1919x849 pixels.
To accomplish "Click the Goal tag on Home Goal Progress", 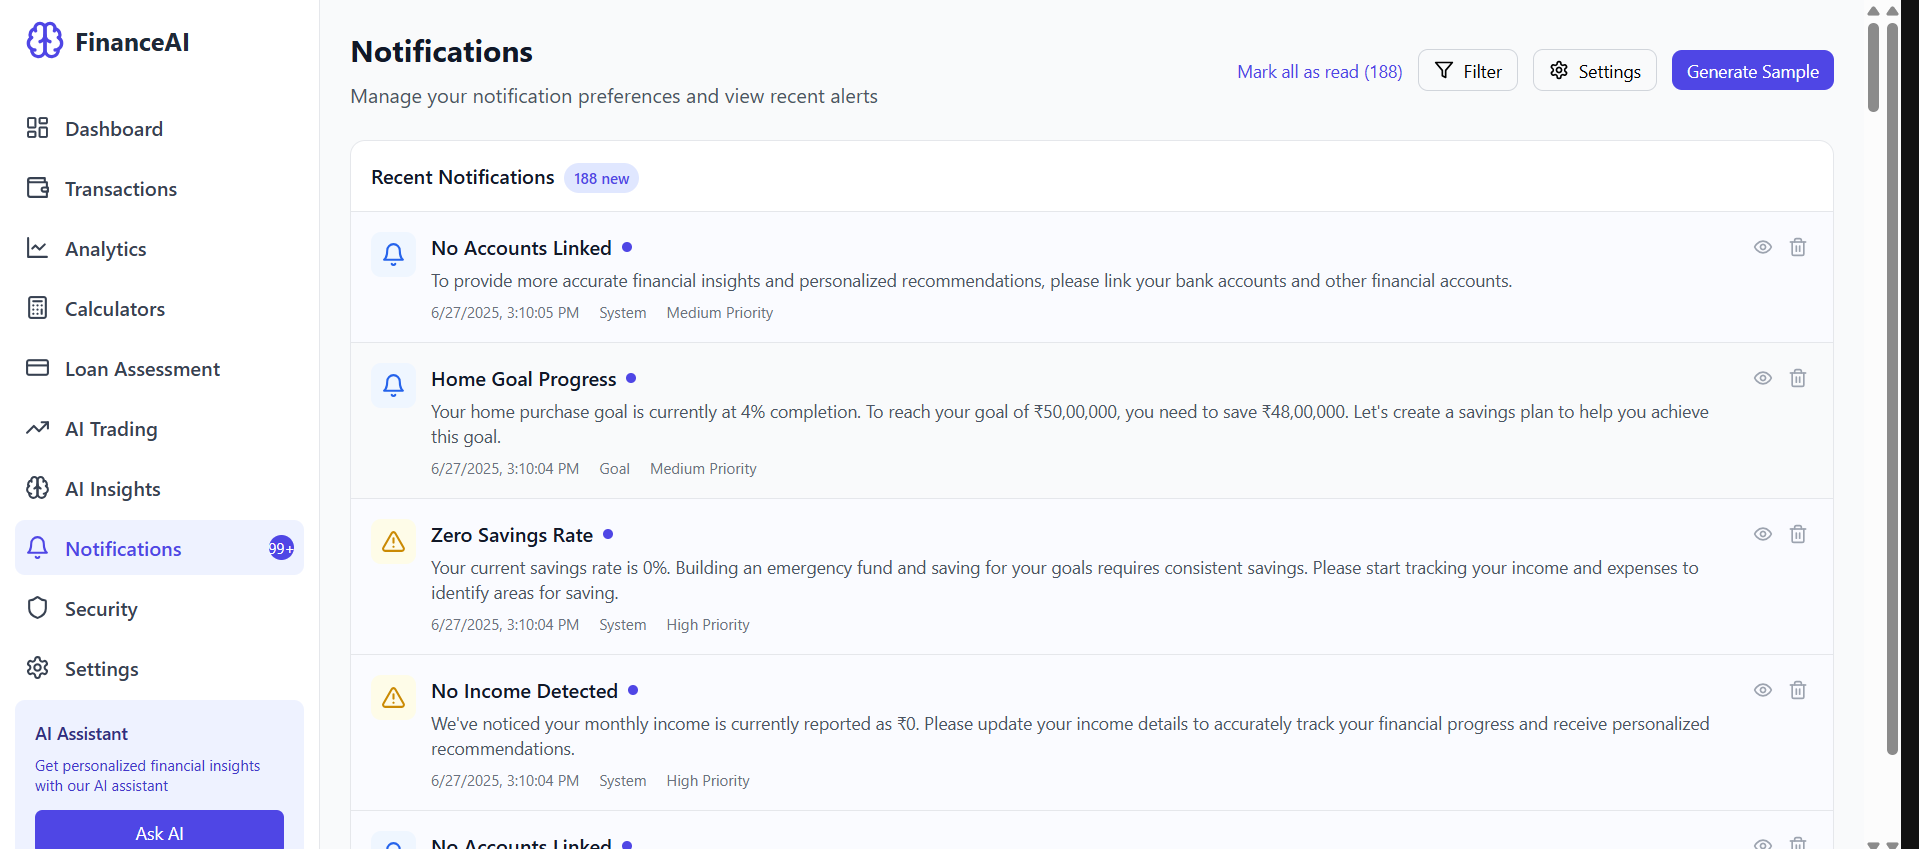I will 614,469.
